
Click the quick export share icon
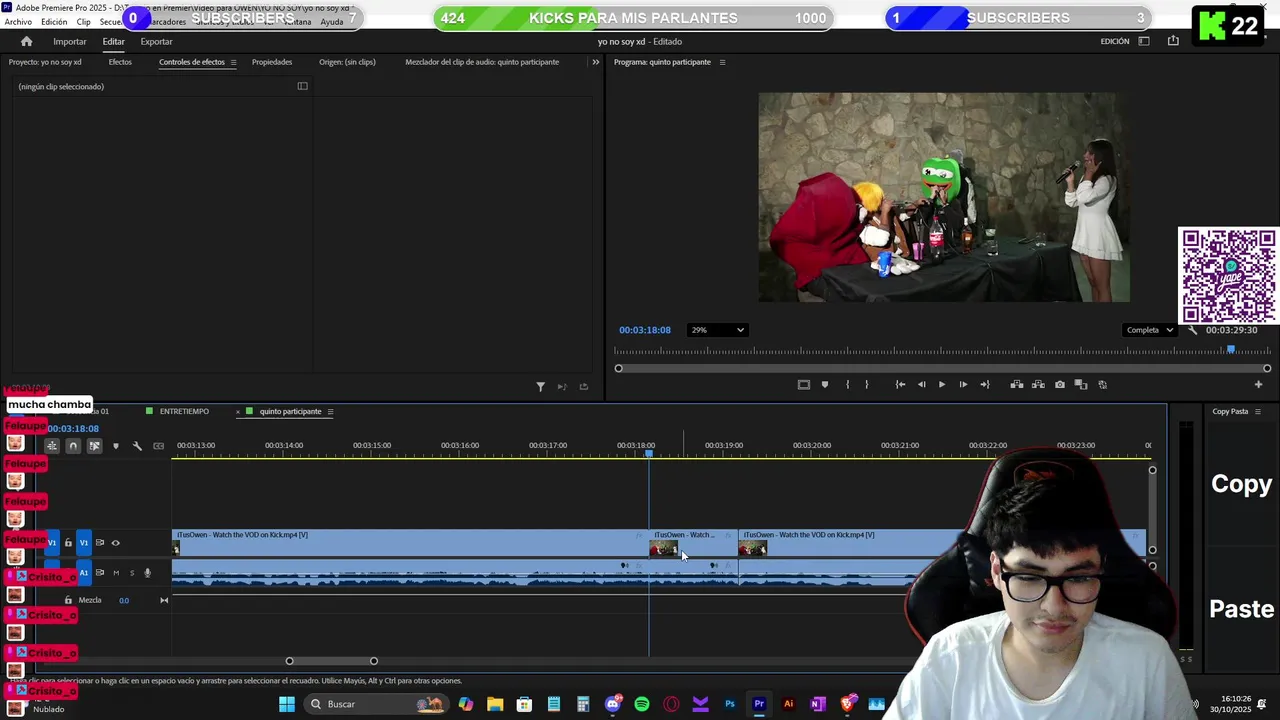[1173, 41]
